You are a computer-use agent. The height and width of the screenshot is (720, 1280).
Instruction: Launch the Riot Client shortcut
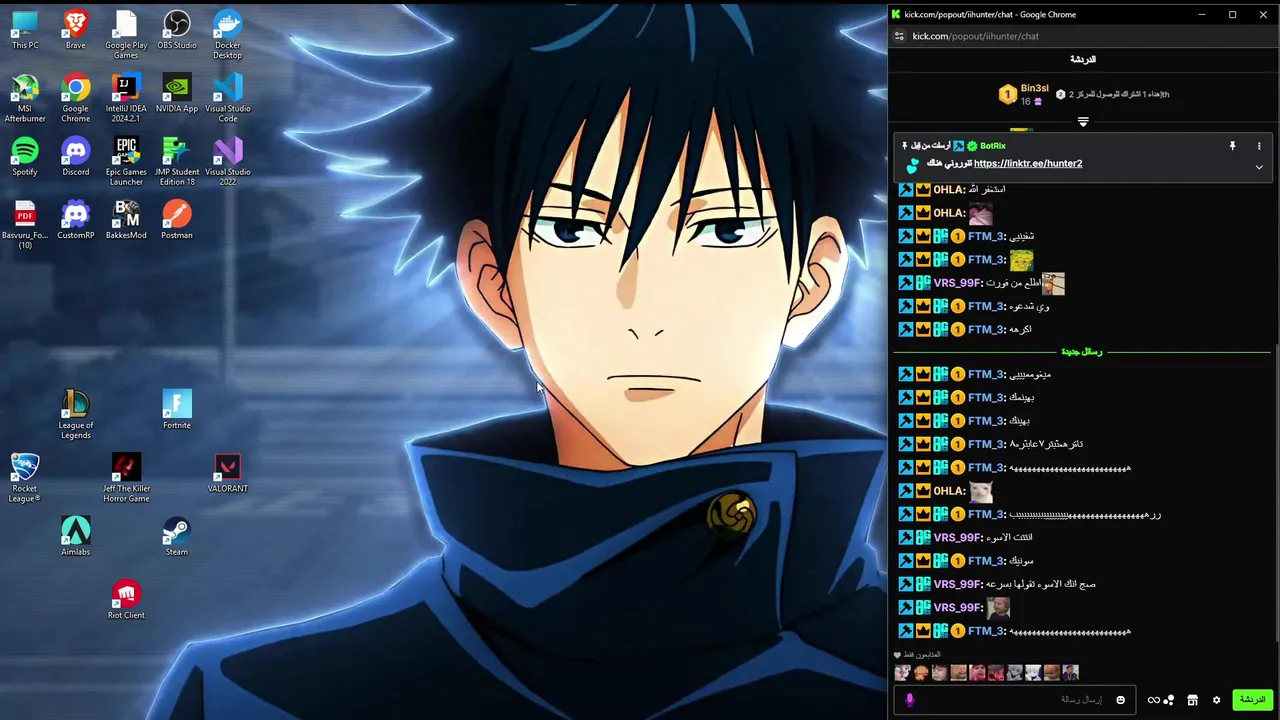tap(126, 598)
